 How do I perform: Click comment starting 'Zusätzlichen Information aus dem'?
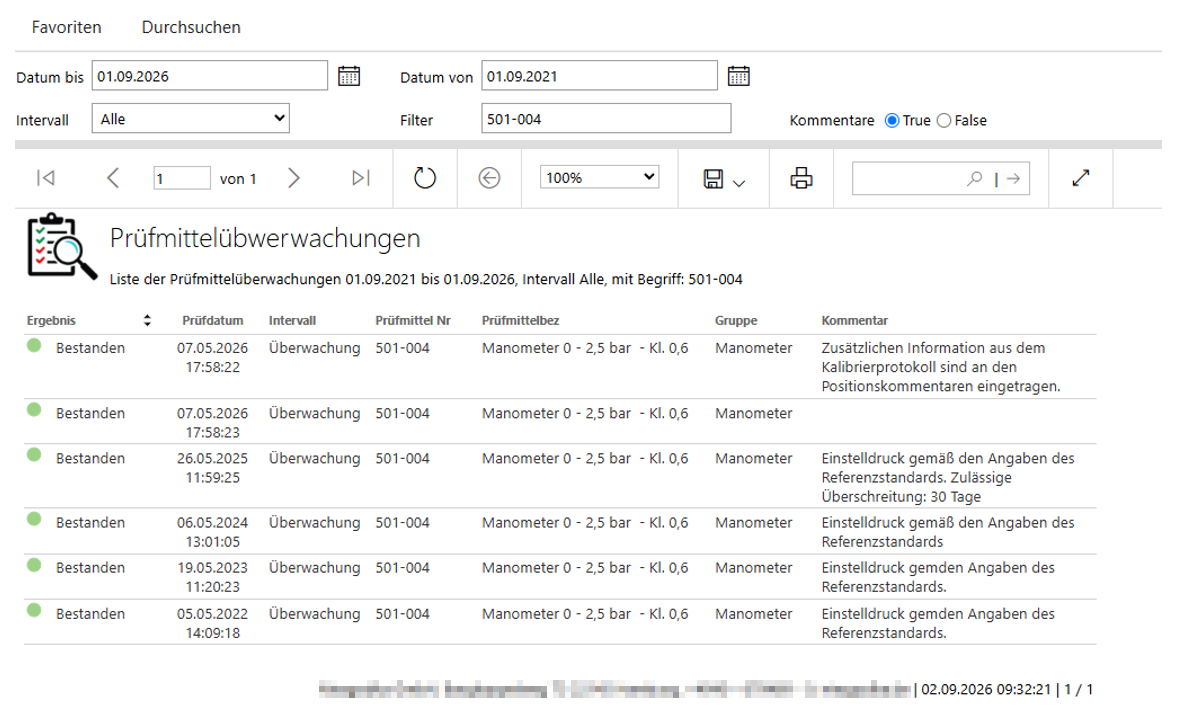click(x=941, y=367)
